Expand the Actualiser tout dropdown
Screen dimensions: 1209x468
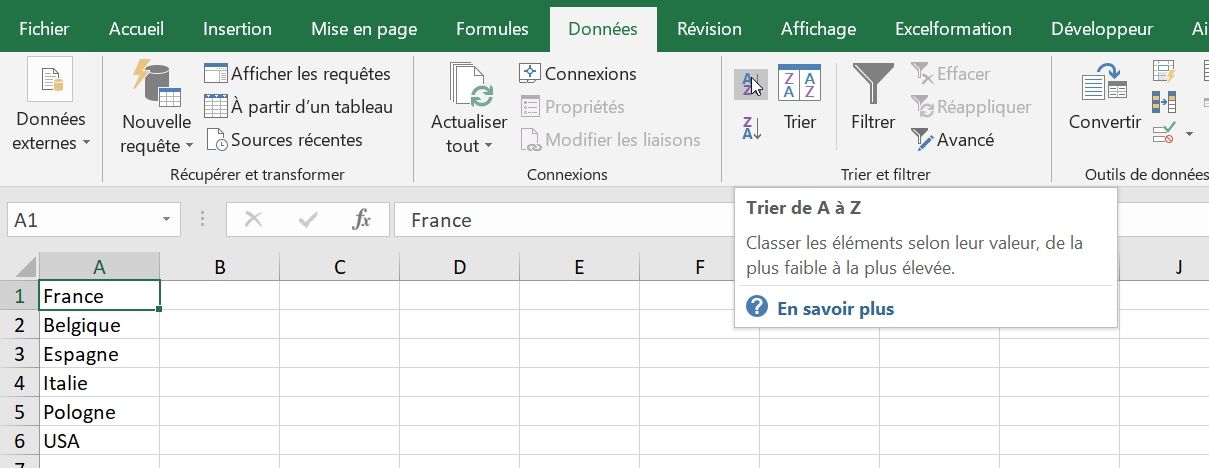point(469,146)
